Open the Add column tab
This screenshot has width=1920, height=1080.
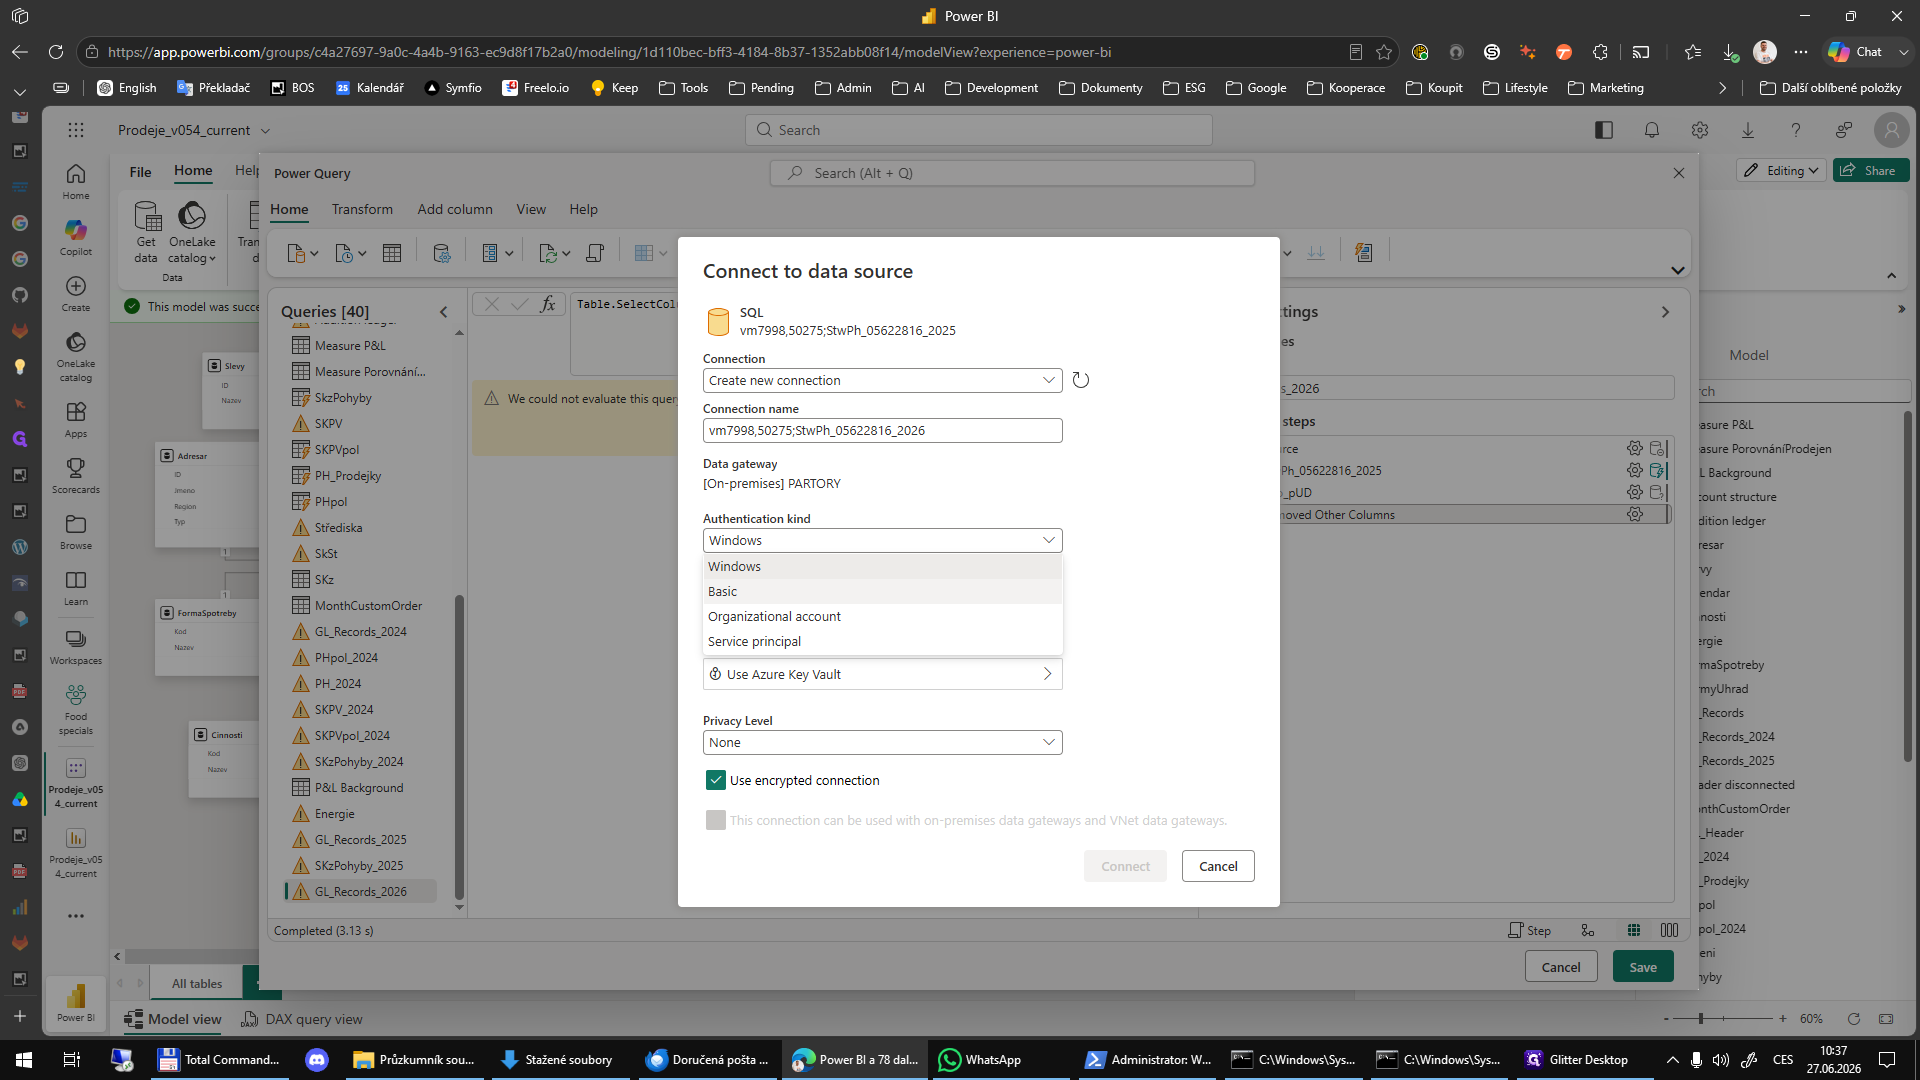point(455,209)
